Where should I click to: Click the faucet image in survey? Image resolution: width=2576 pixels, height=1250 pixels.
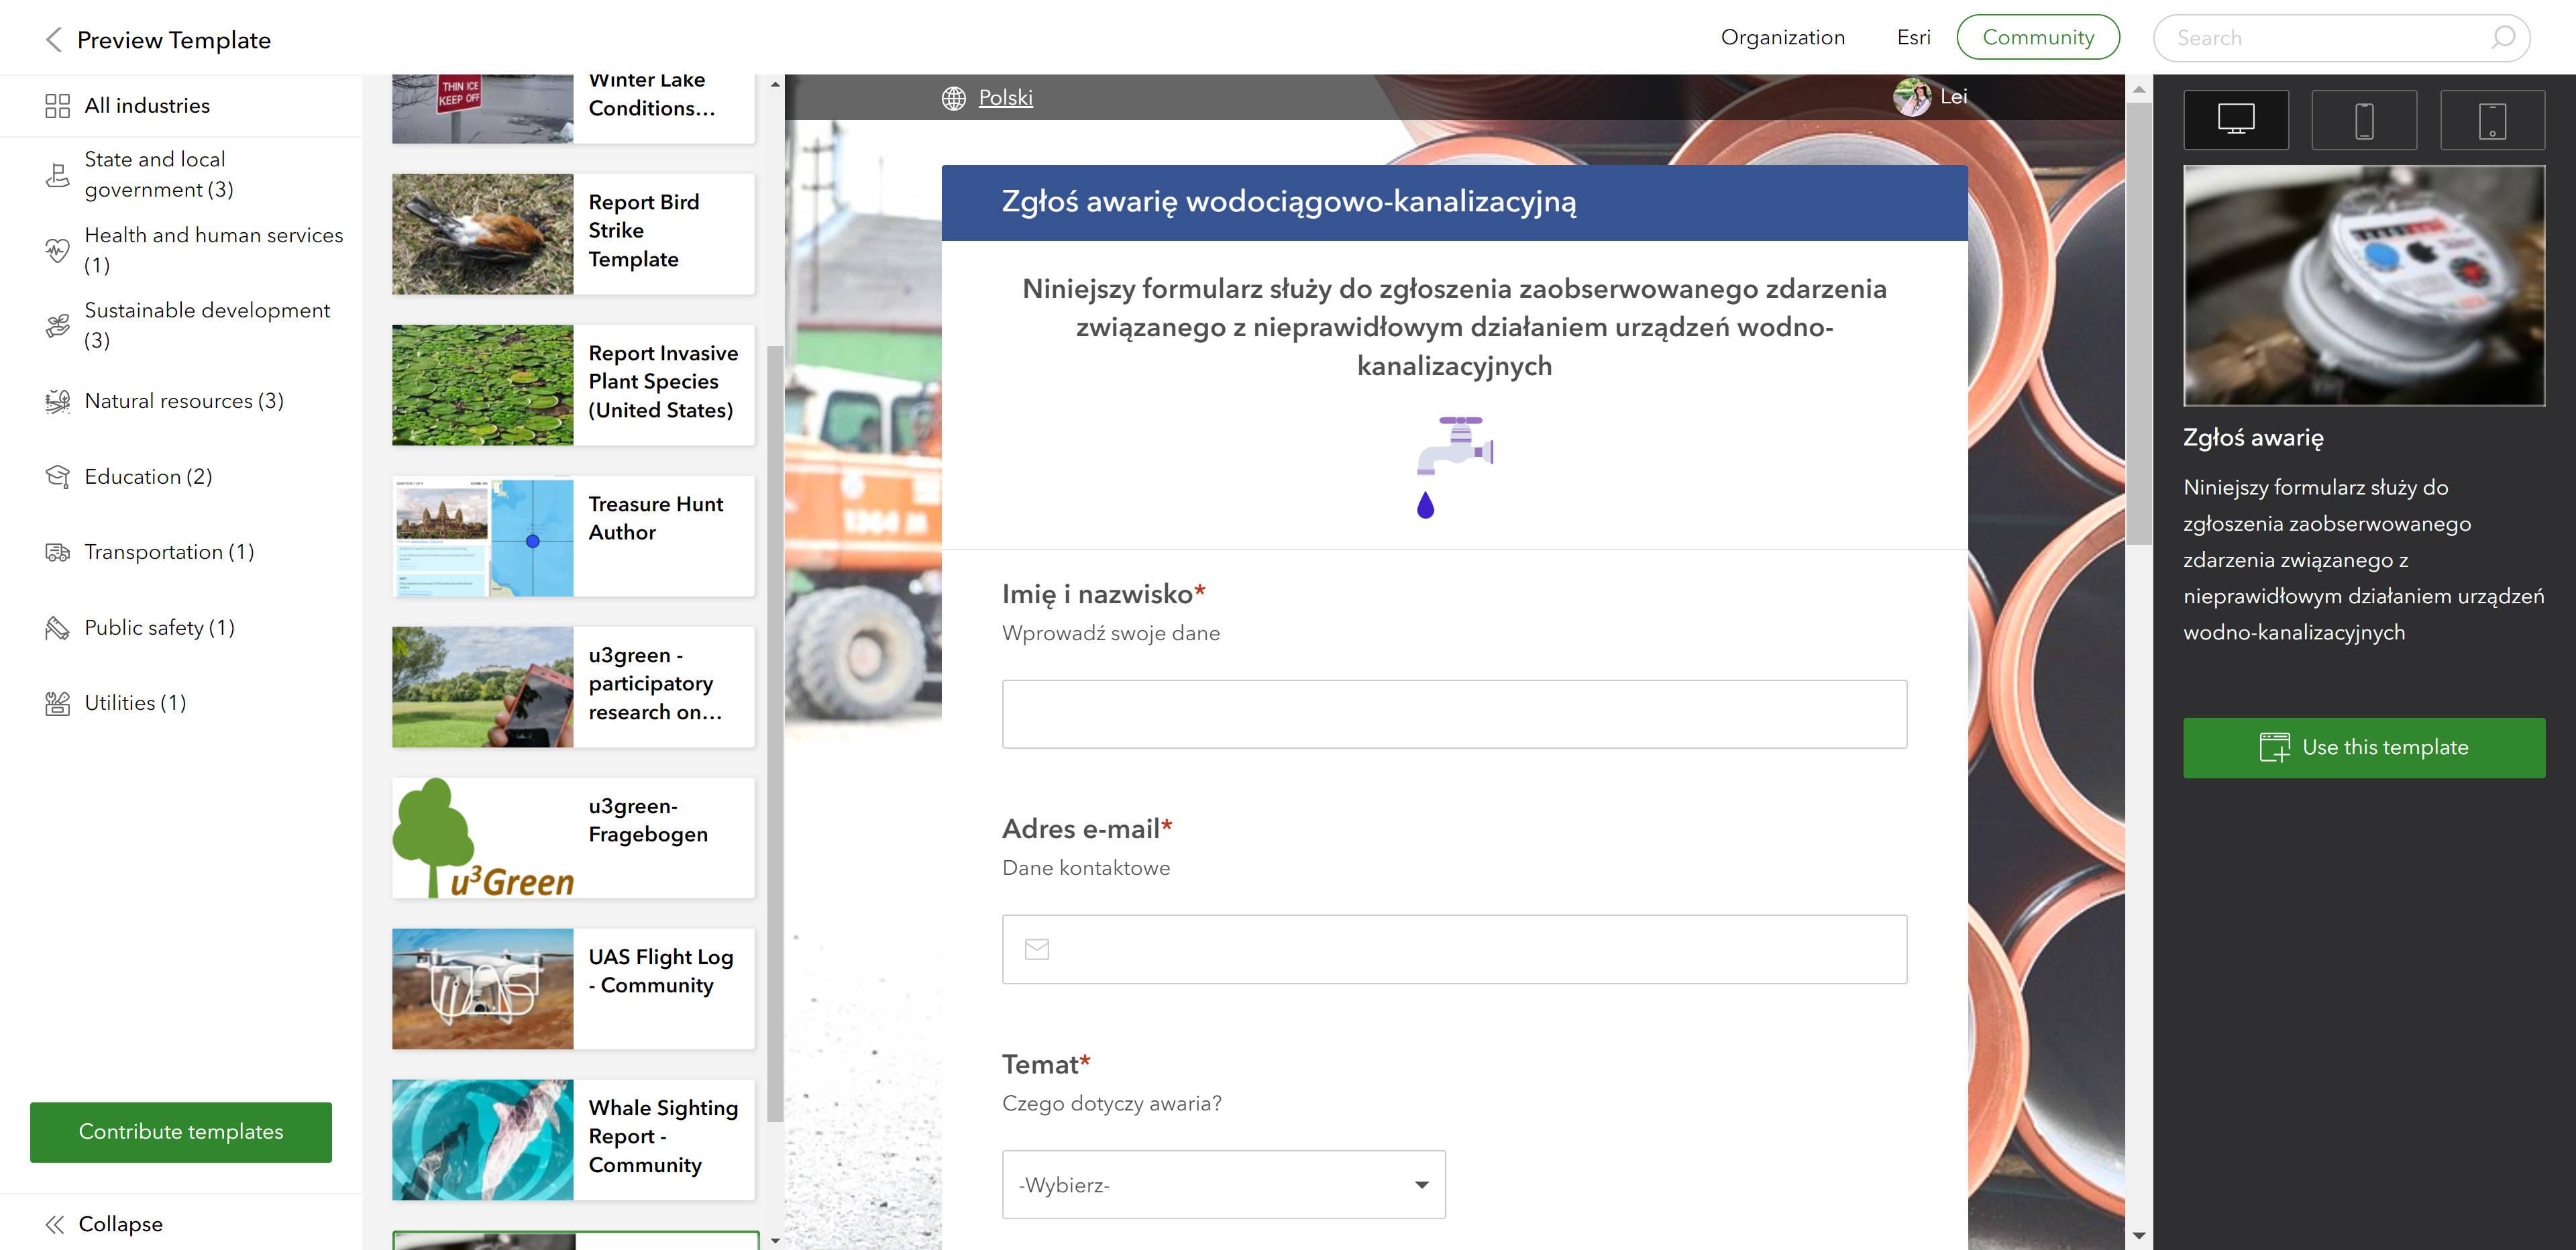point(1455,467)
